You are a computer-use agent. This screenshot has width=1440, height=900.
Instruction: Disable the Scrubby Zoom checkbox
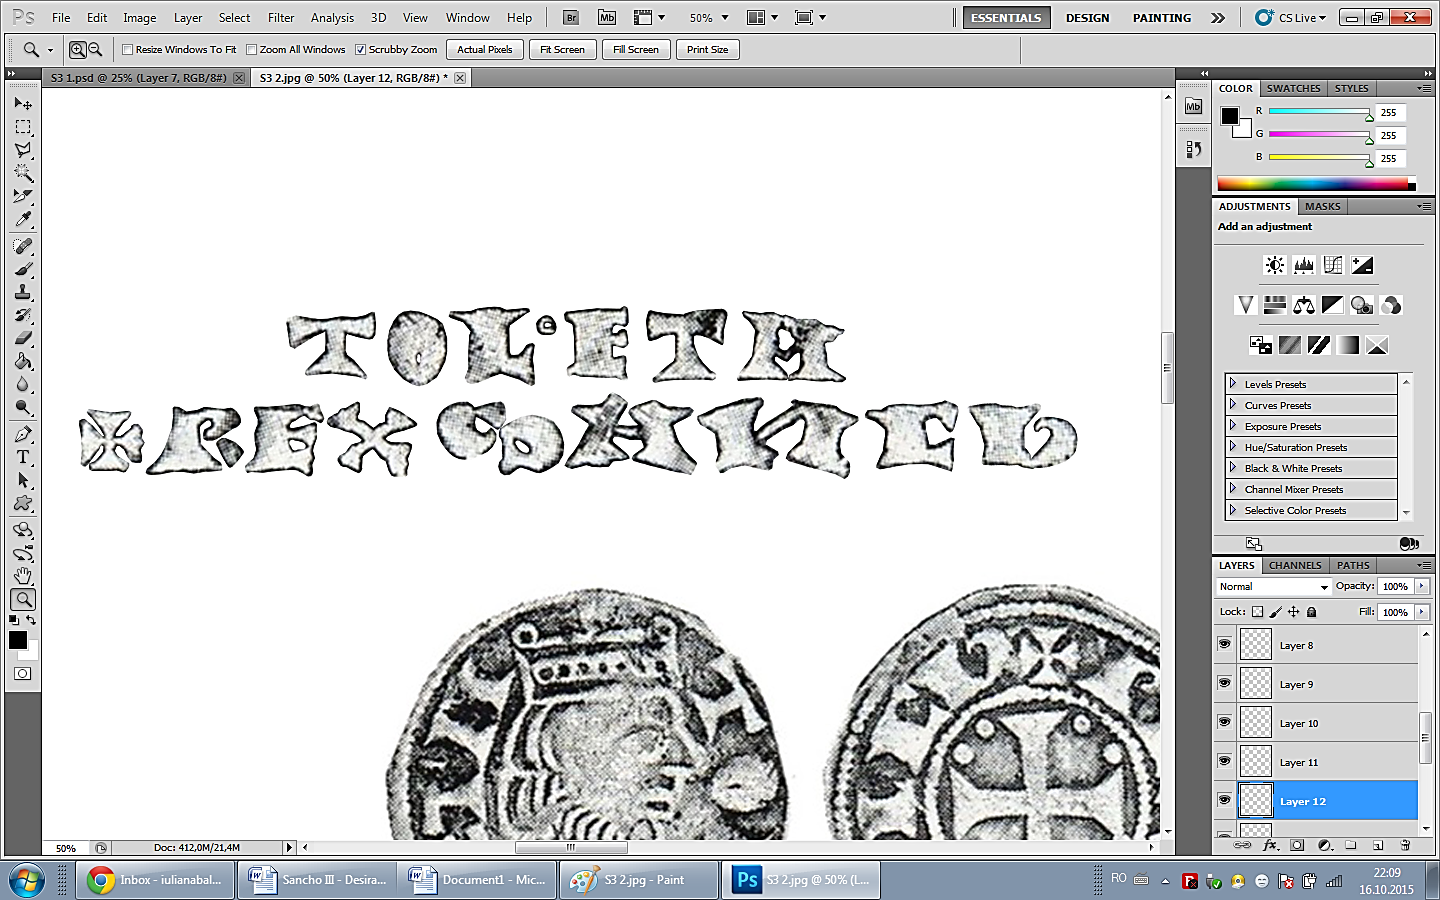point(361,50)
